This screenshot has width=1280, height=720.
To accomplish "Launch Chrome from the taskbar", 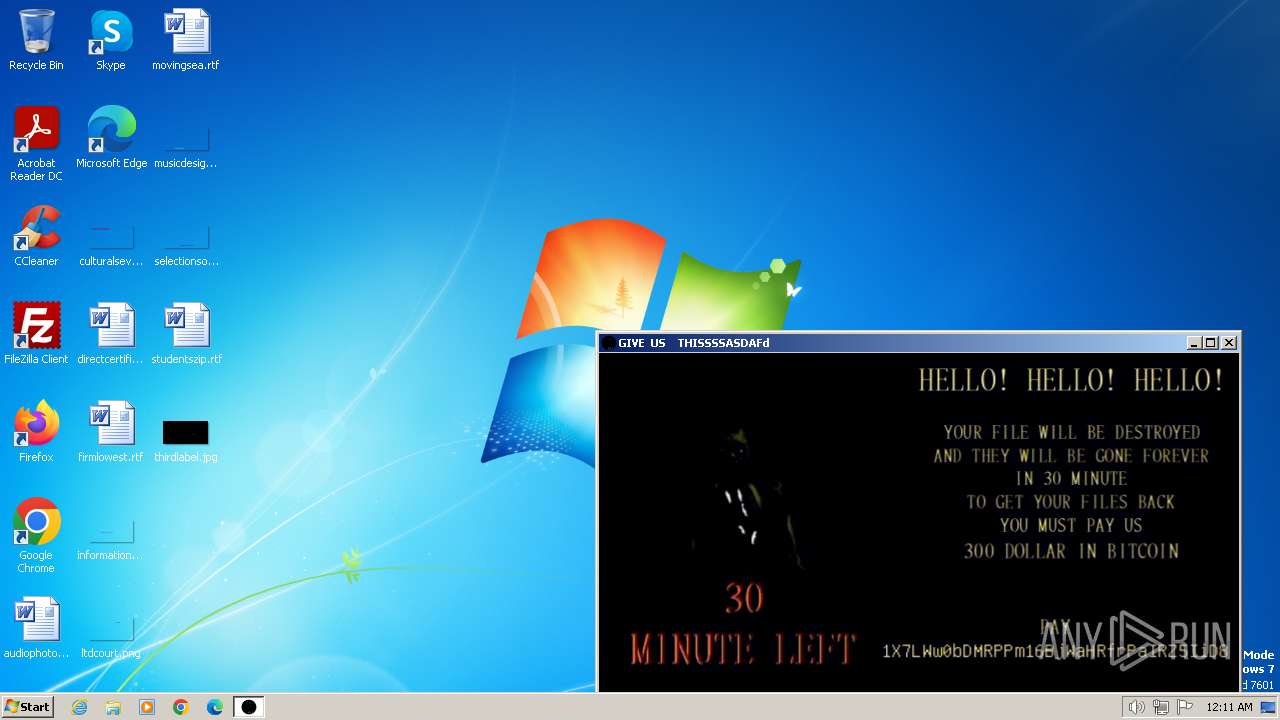I will click(181, 707).
